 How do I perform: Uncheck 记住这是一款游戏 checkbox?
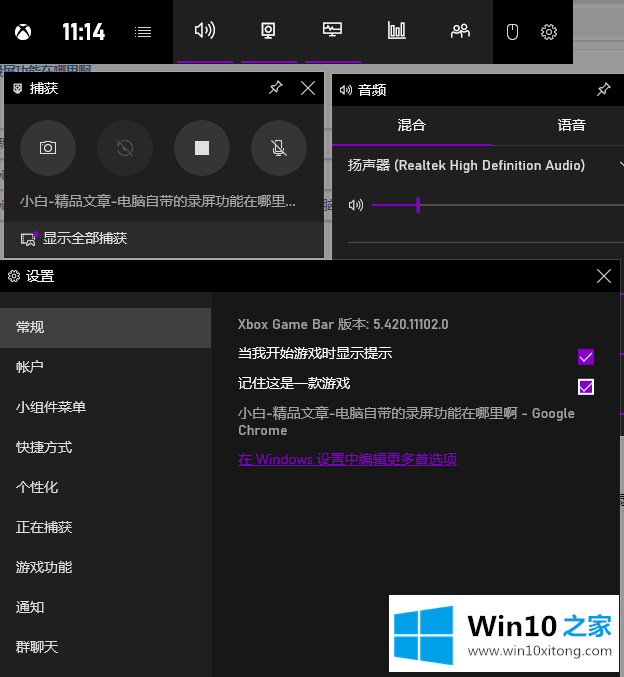(586, 387)
